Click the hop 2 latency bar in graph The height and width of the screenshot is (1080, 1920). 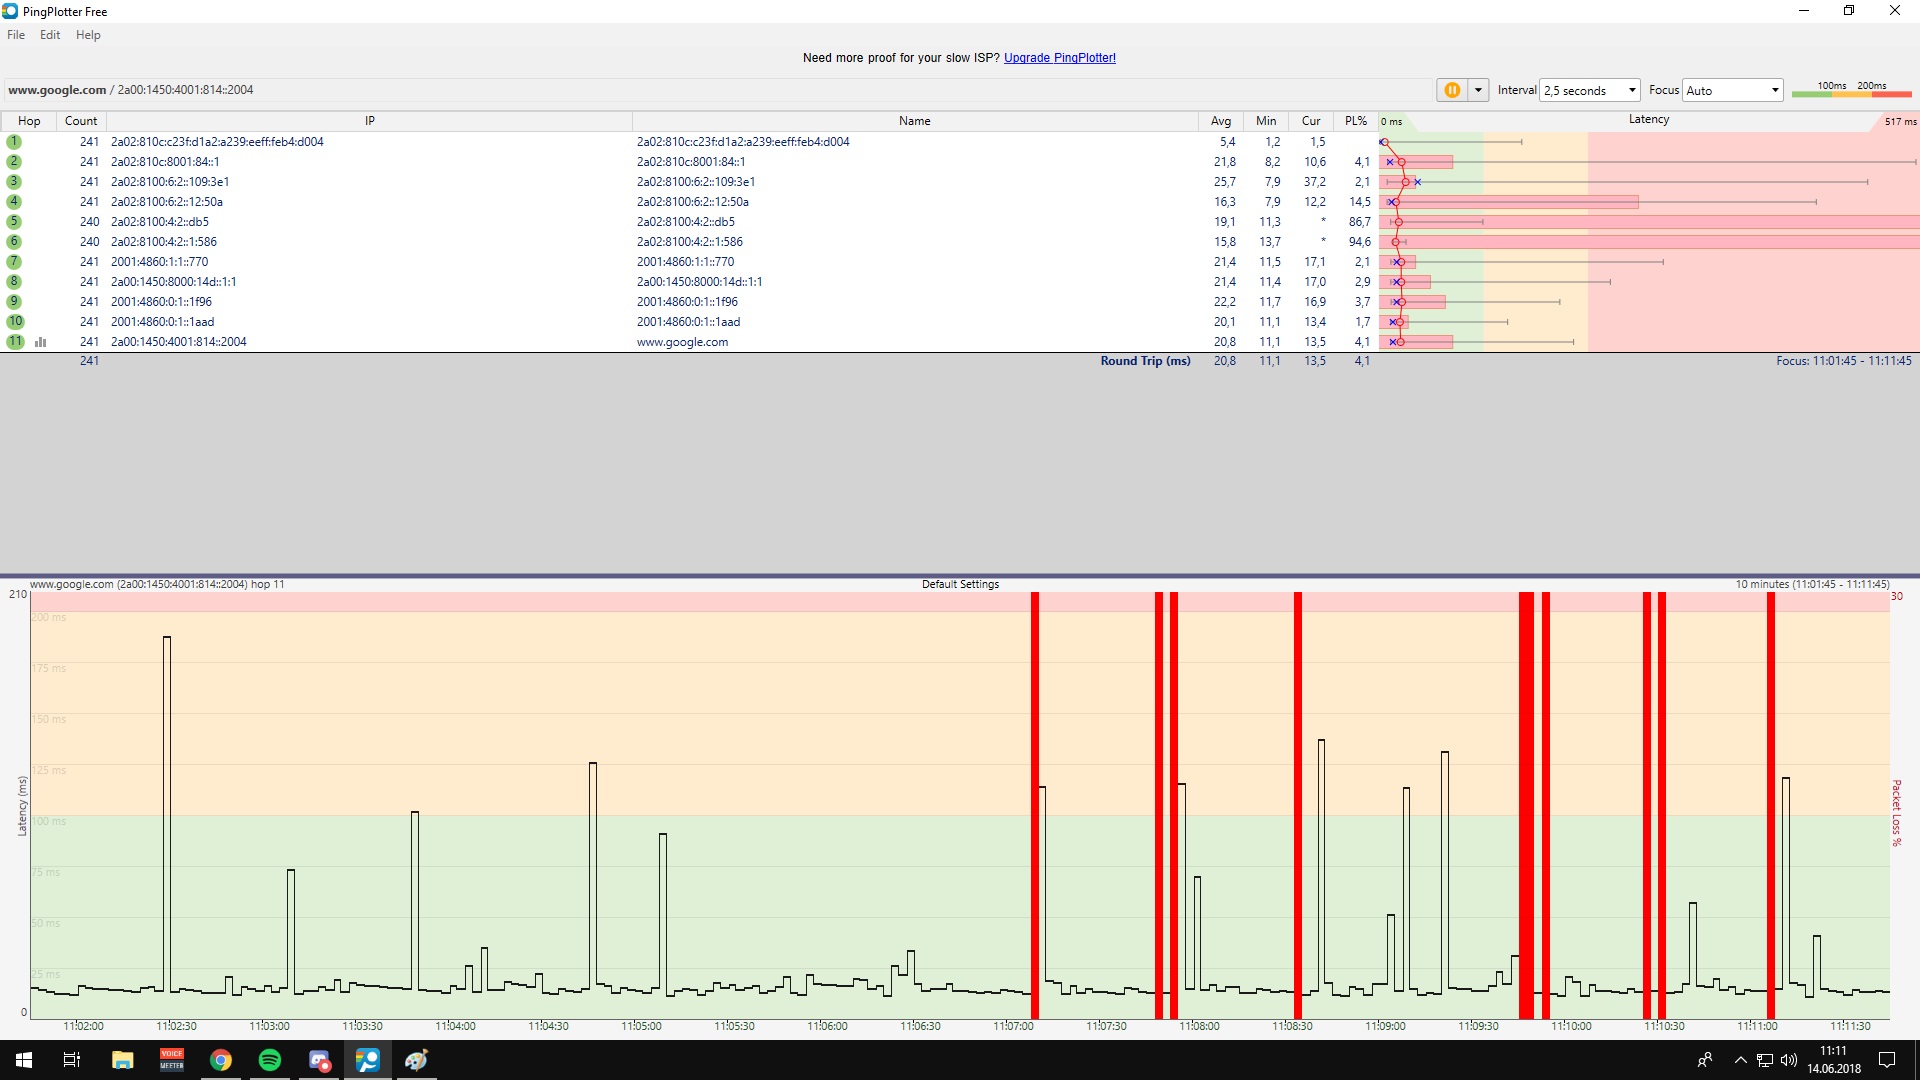tap(1418, 162)
